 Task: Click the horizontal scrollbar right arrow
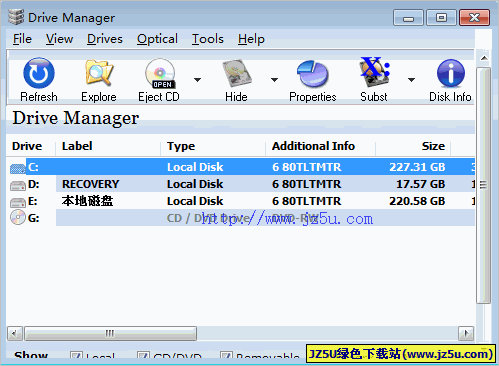[x=466, y=333]
